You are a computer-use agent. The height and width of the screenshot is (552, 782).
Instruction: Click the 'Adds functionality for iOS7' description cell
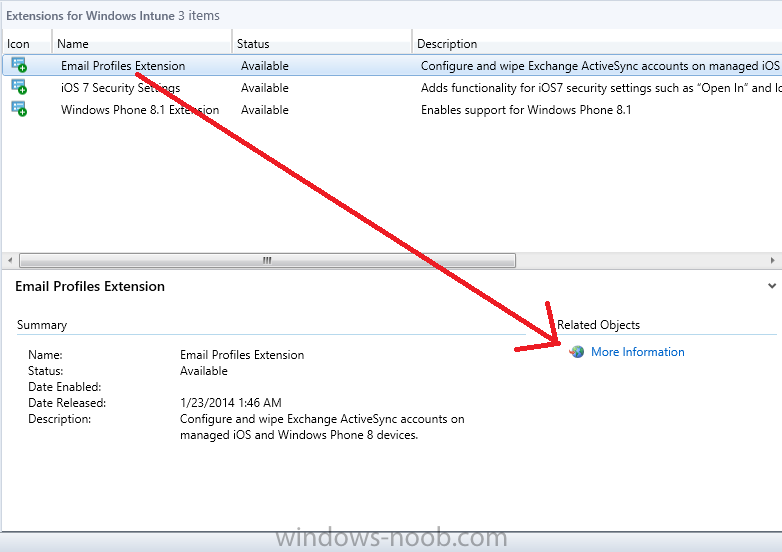click(600, 88)
